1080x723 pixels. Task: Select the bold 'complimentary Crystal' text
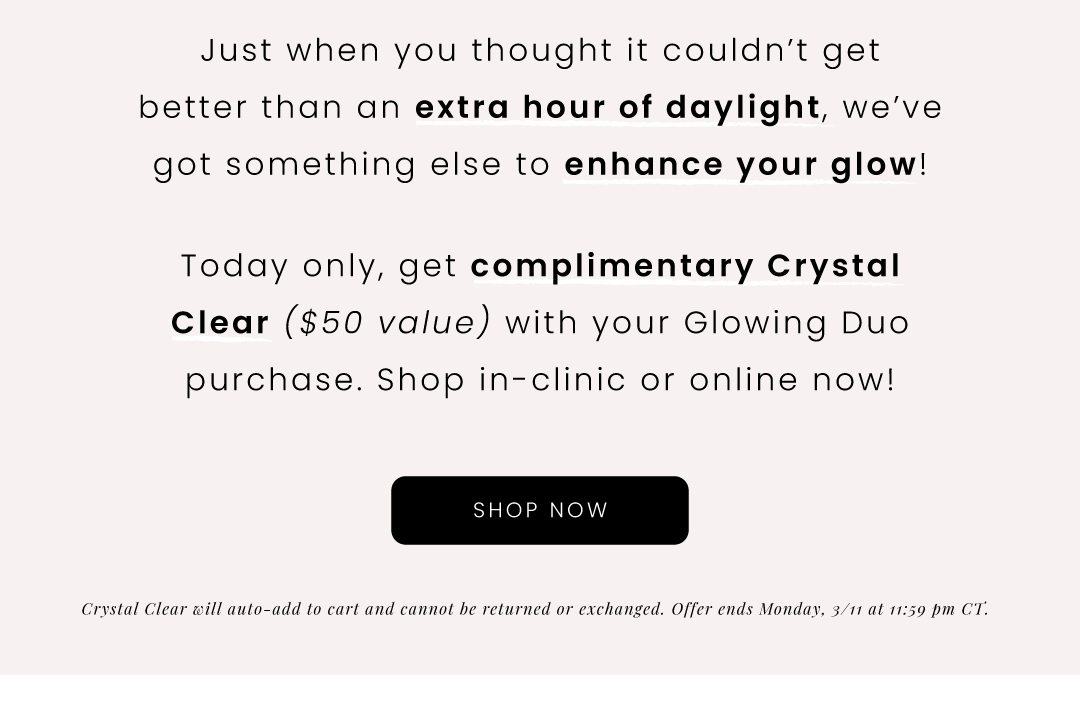pyautogui.click(x=686, y=266)
